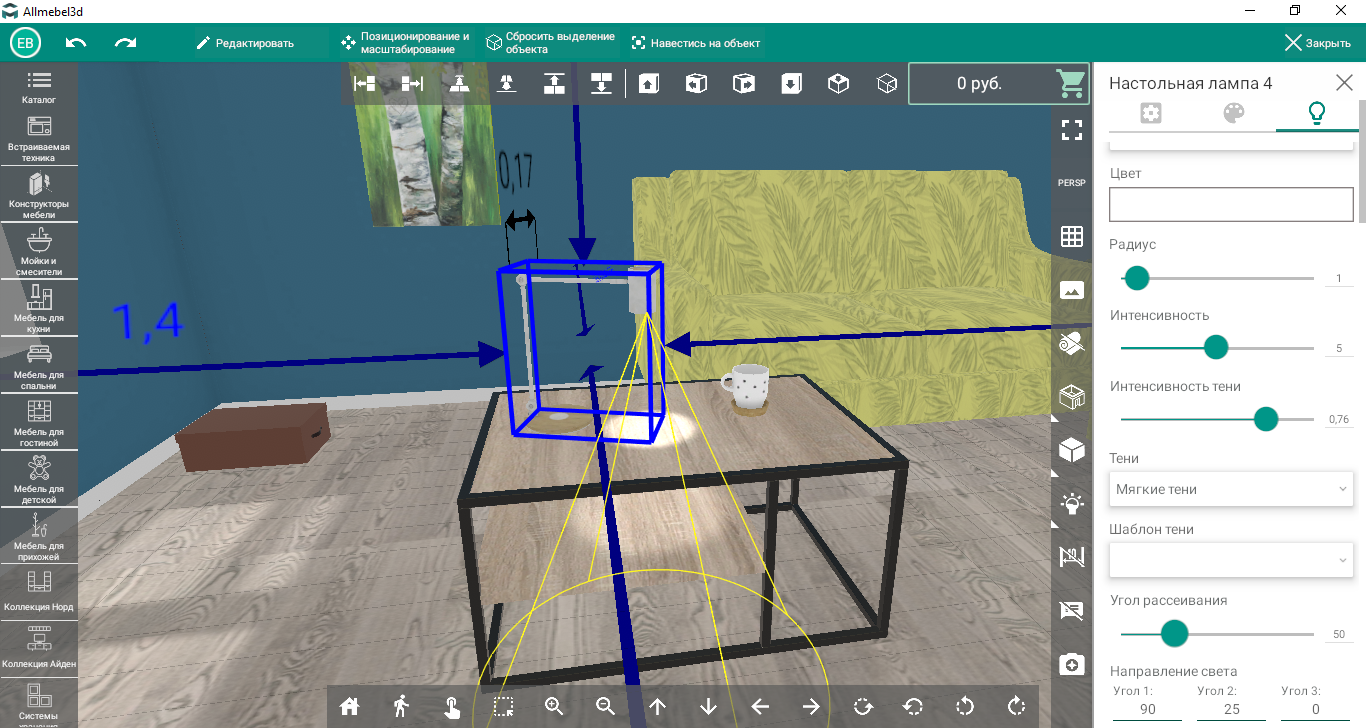The width and height of the screenshot is (1366, 728).
Task: Open the shopping cart showing 0 руб.
Action: pos(998,84)
